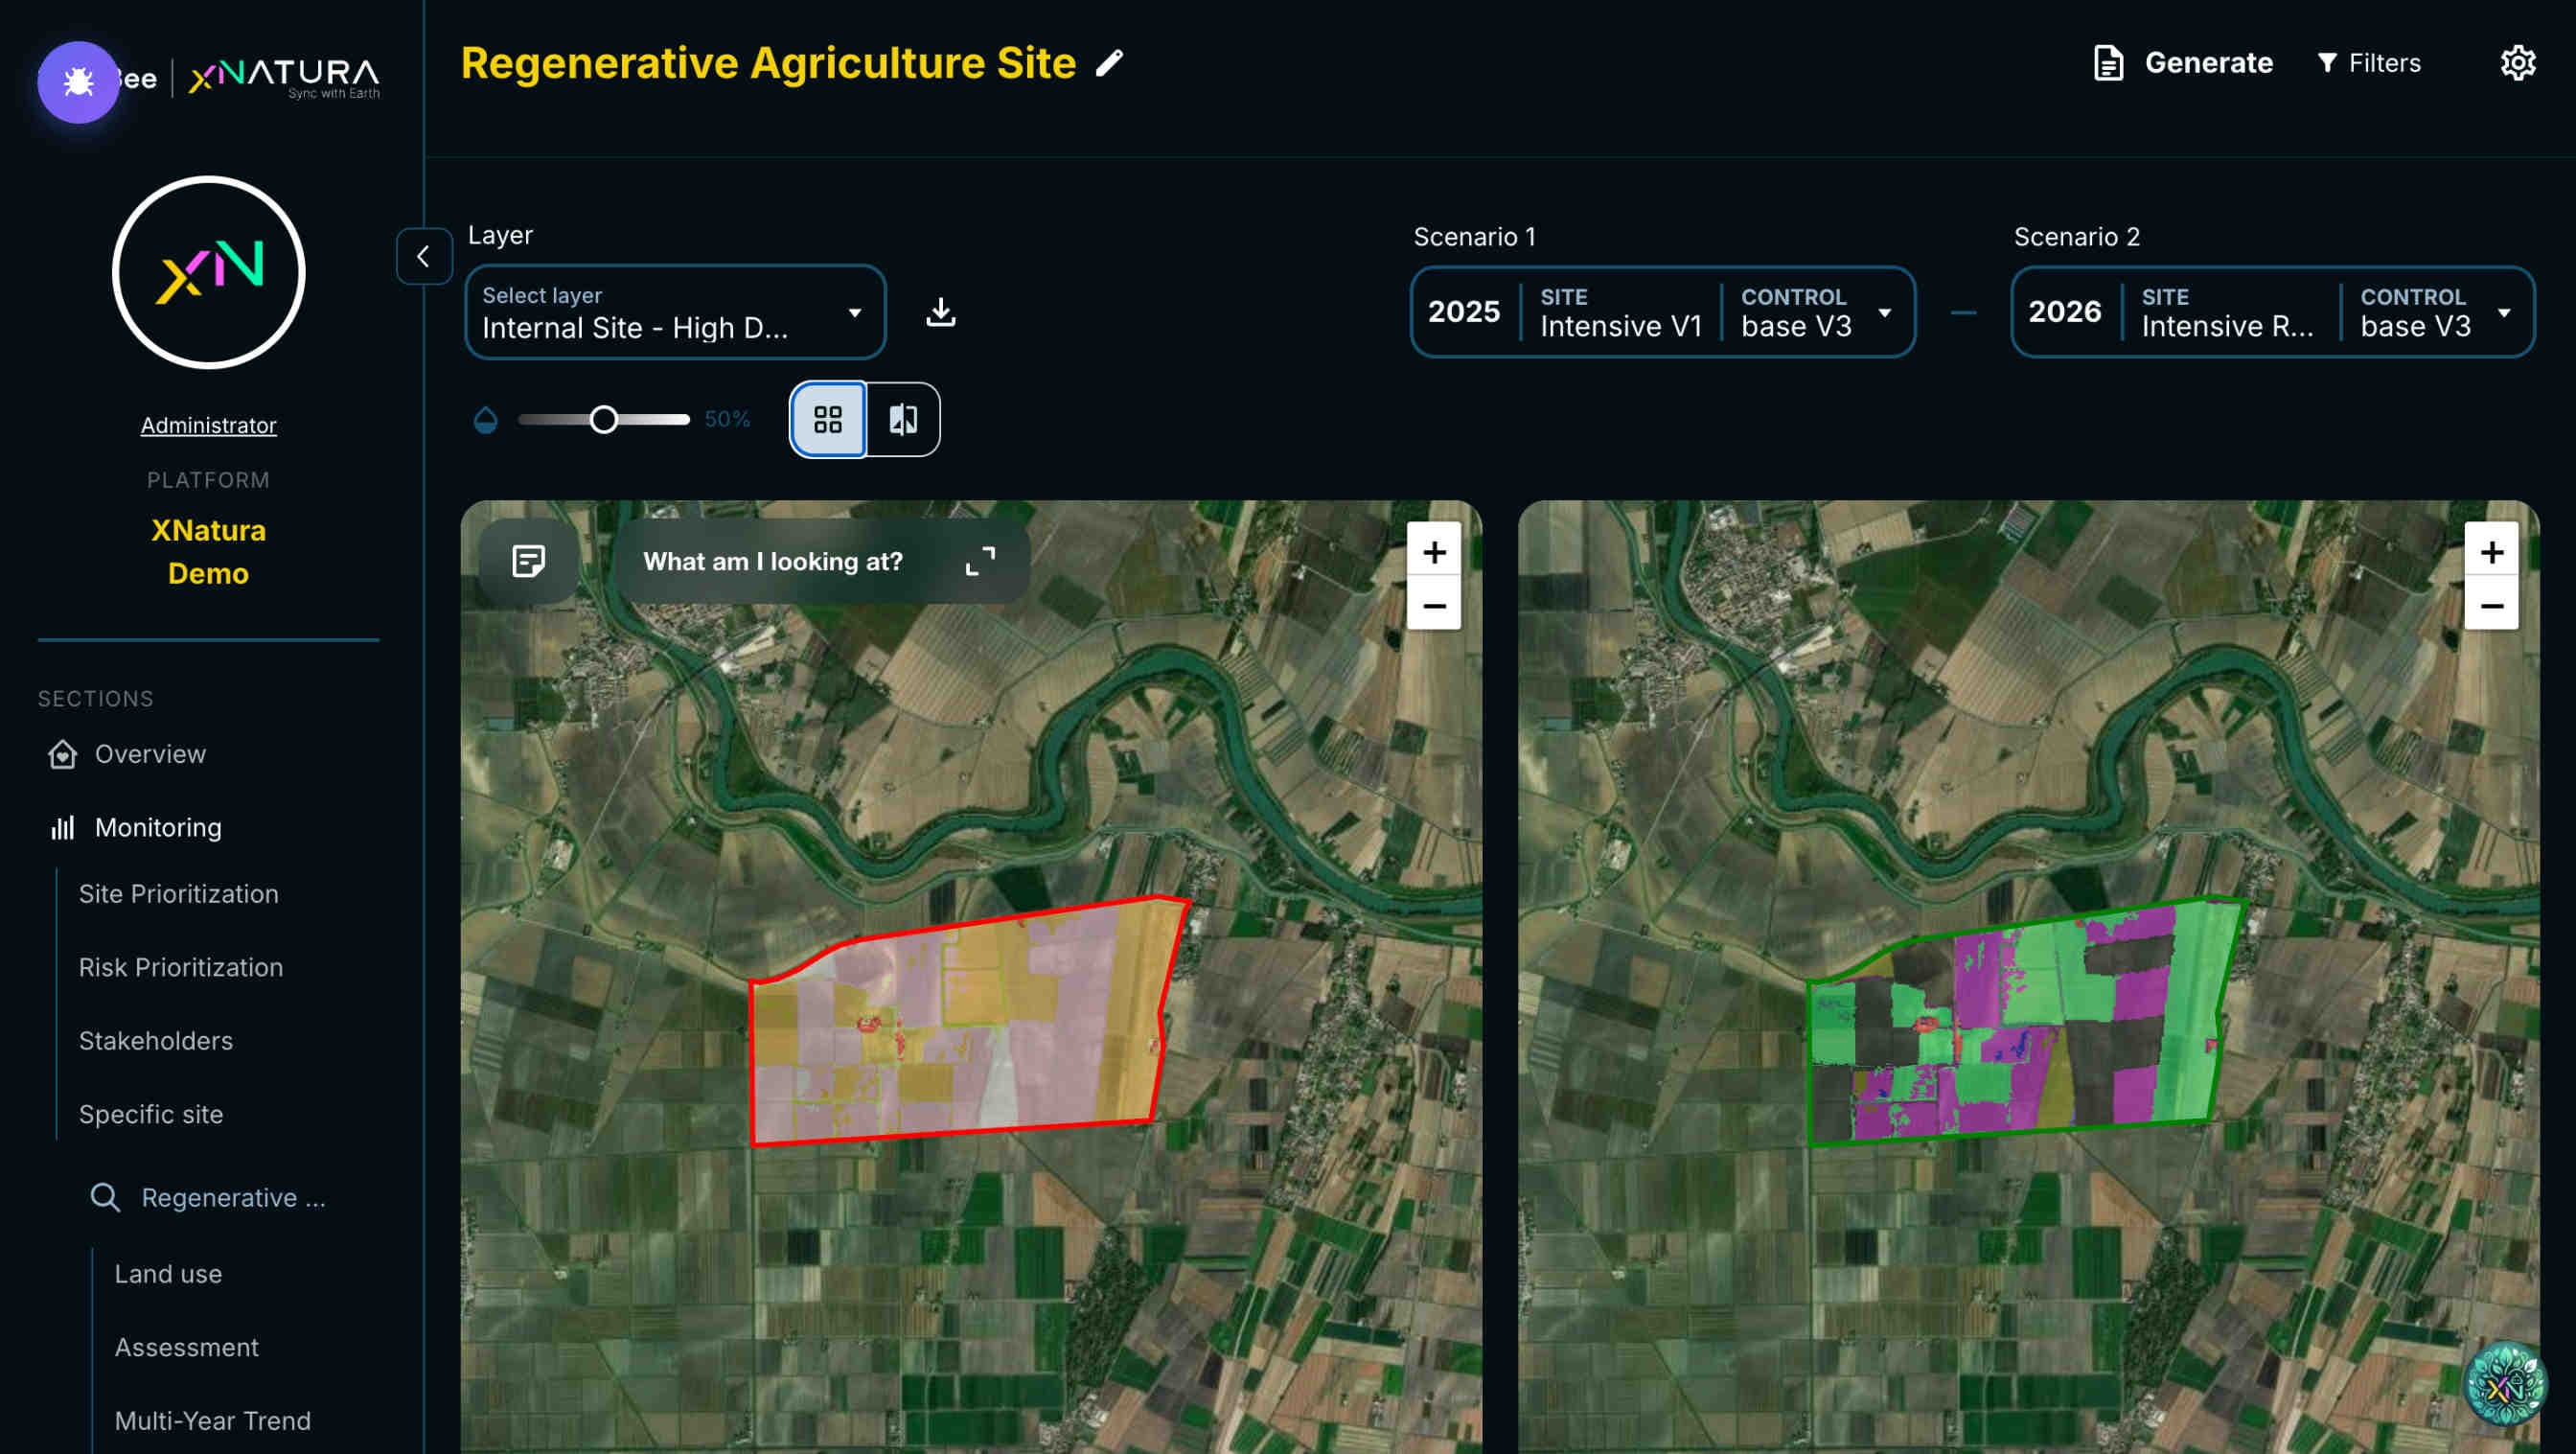Open the XNatura assistant floating icon

(x=2505, y=1385)
